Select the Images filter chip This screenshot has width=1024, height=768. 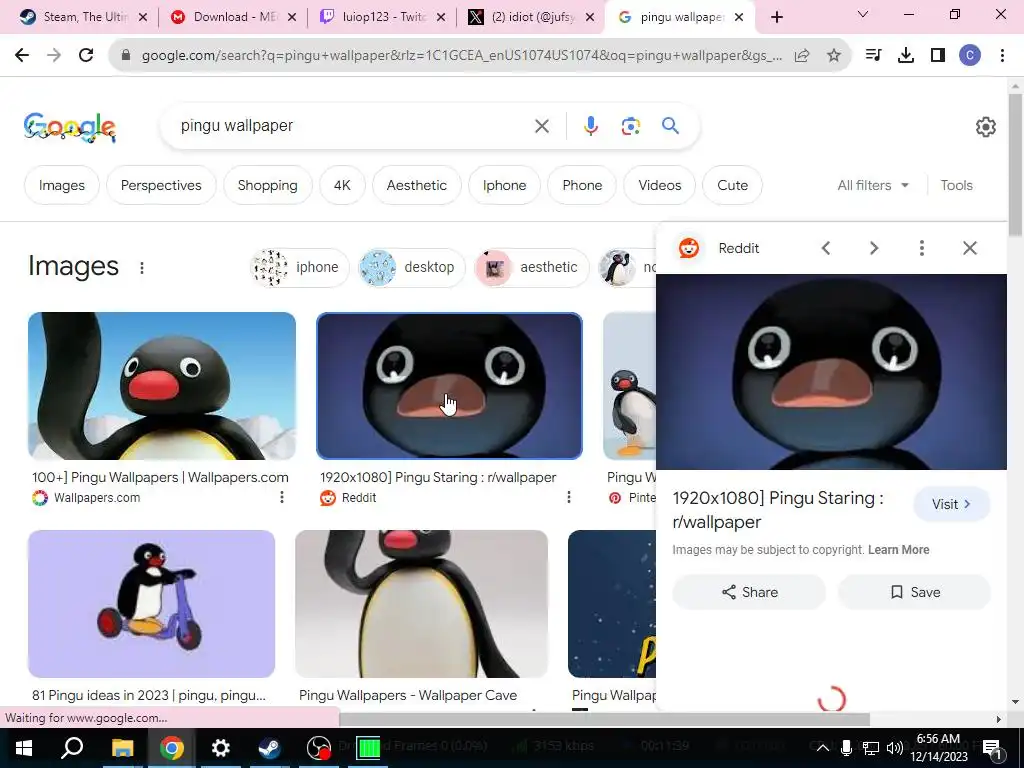pyautogui.click(x=62, y=185)
